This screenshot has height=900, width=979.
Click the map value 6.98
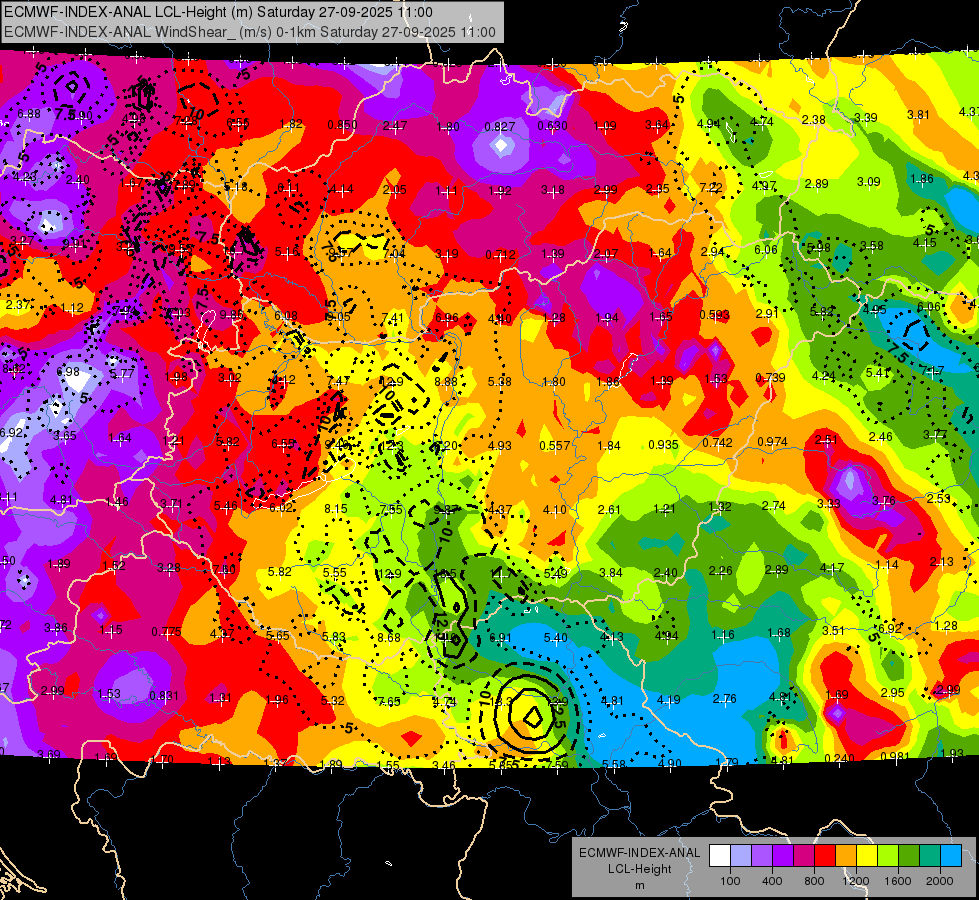coord(68,372)
